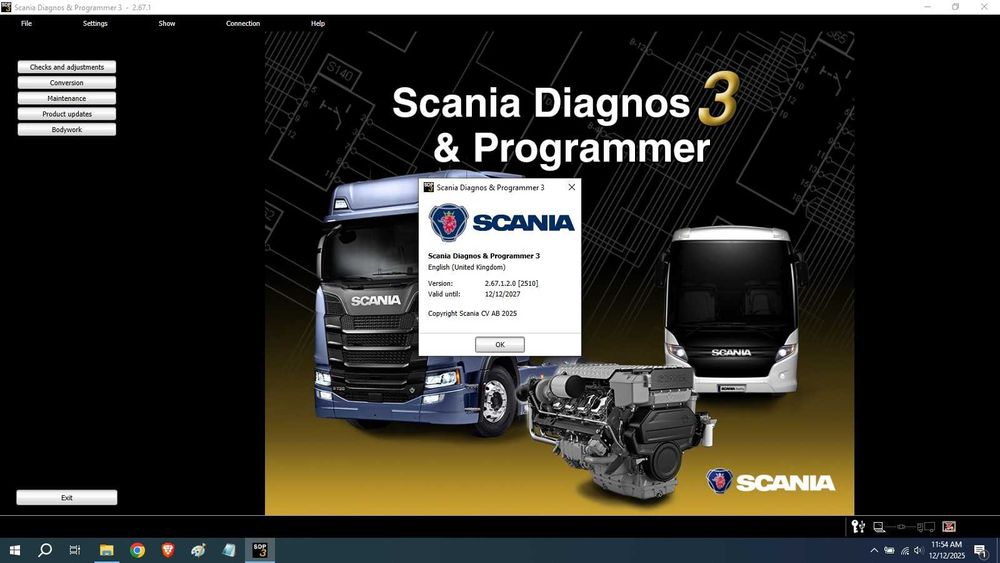The height and width of the screenshot is (563, 1000).
Task: Click version text 2.67.1.2.0 [2510]
Action: pos(511,283)
